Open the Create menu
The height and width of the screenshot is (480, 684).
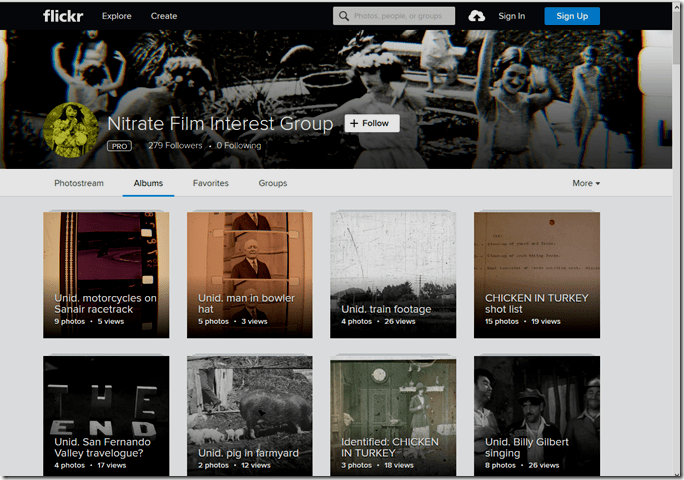coord(164,16)
